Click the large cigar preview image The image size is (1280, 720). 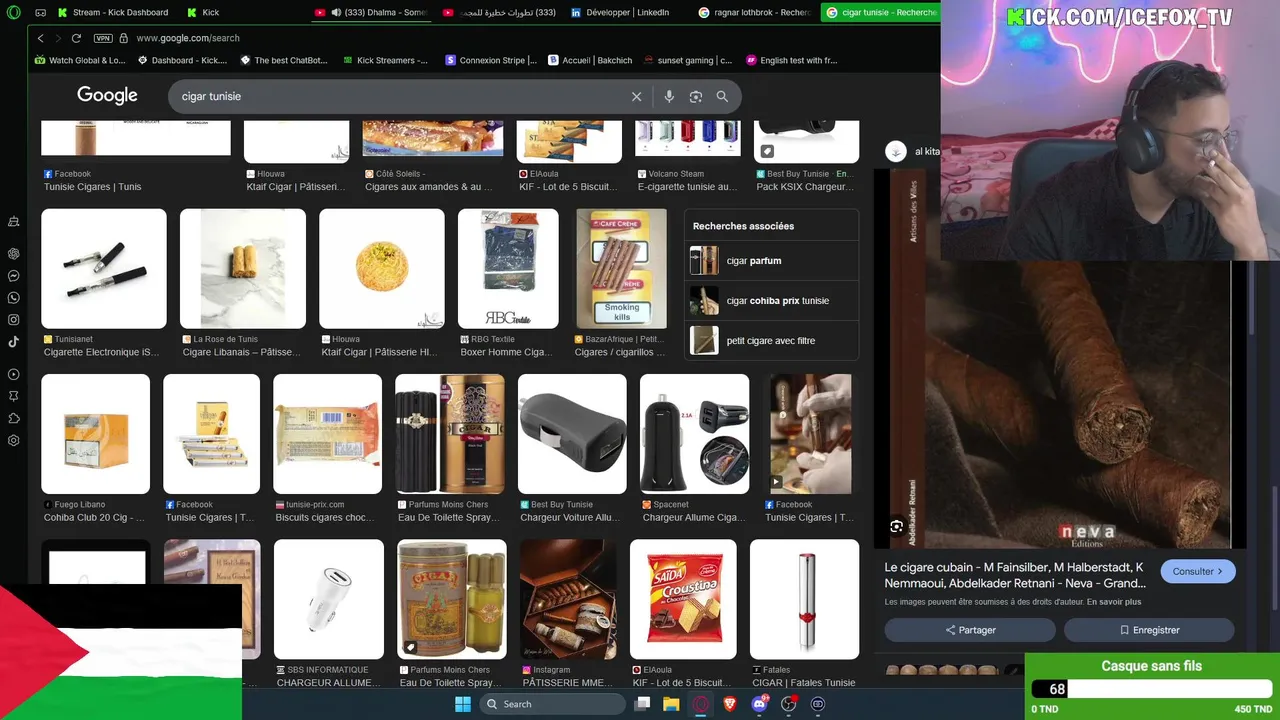[x=1060, y=400]
